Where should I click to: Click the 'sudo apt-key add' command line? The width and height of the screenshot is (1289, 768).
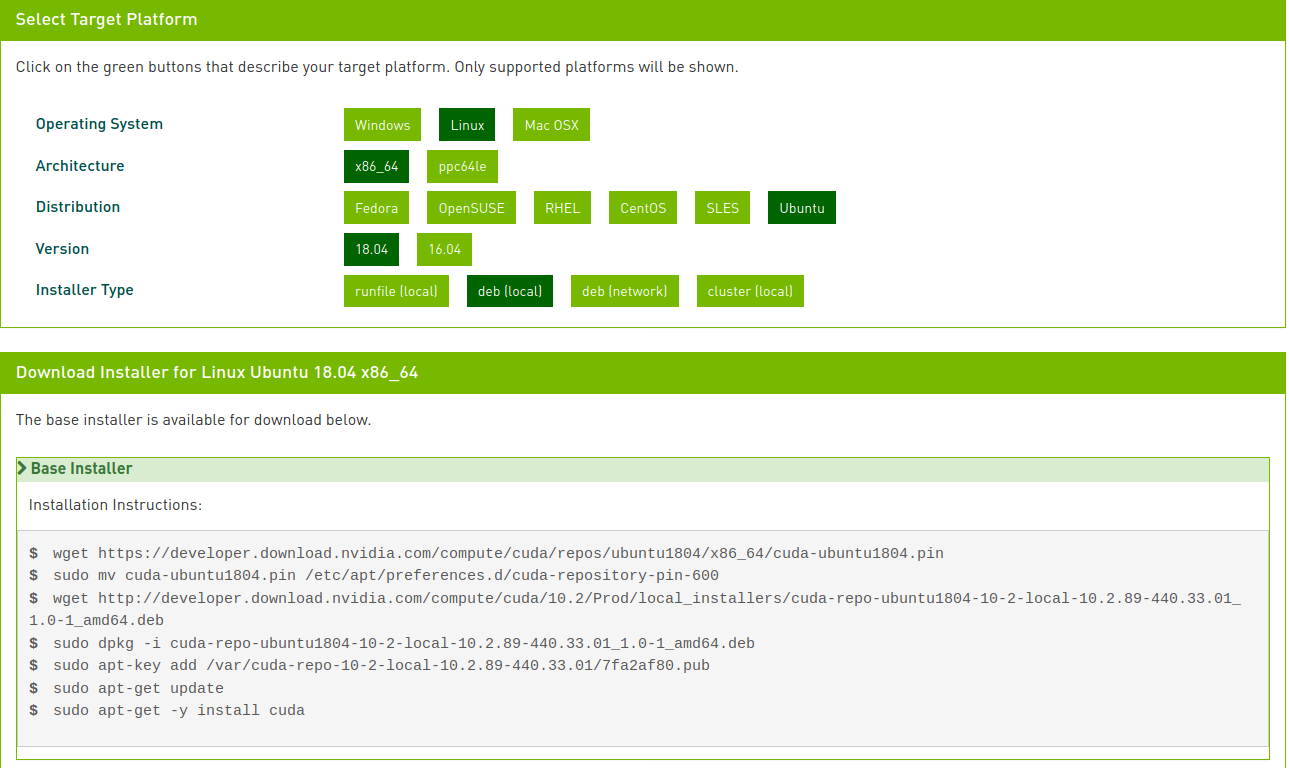click(369, 666)
